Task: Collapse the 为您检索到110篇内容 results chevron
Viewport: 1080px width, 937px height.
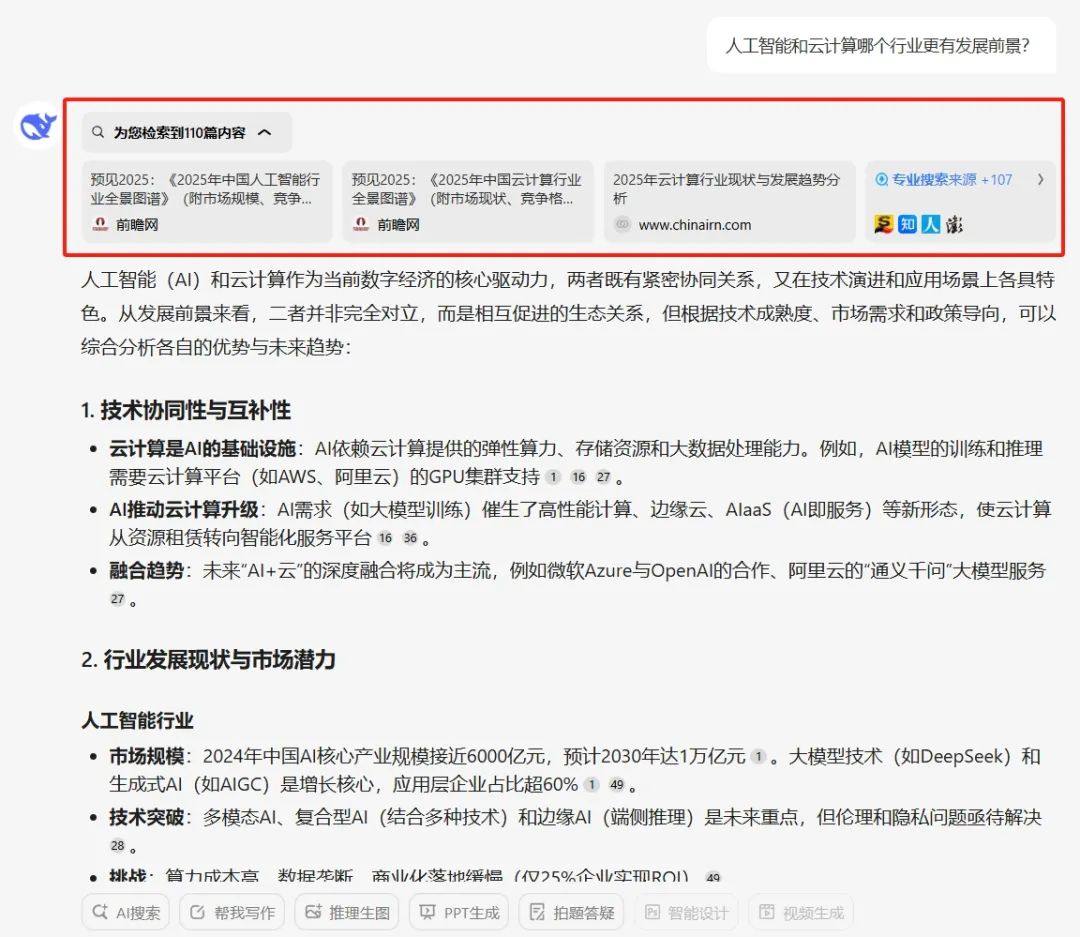Action: click(x=264, y=132)
